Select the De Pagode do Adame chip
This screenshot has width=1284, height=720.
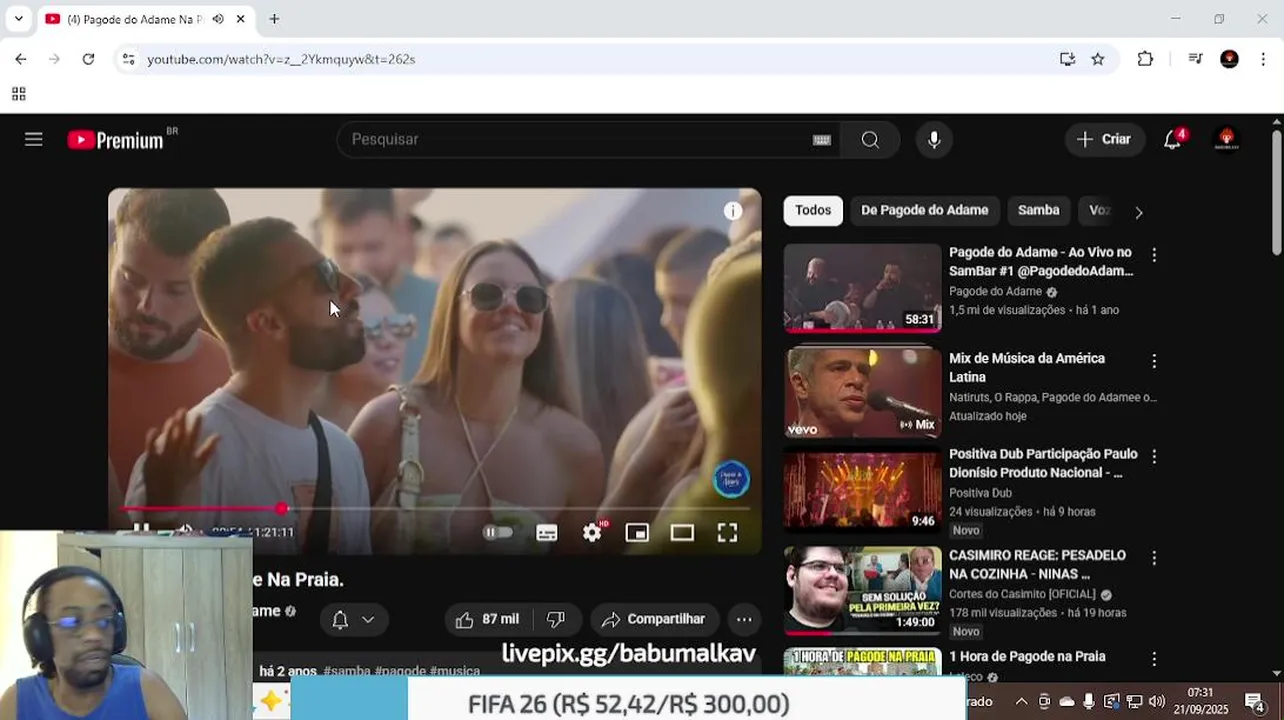point(924,211)
